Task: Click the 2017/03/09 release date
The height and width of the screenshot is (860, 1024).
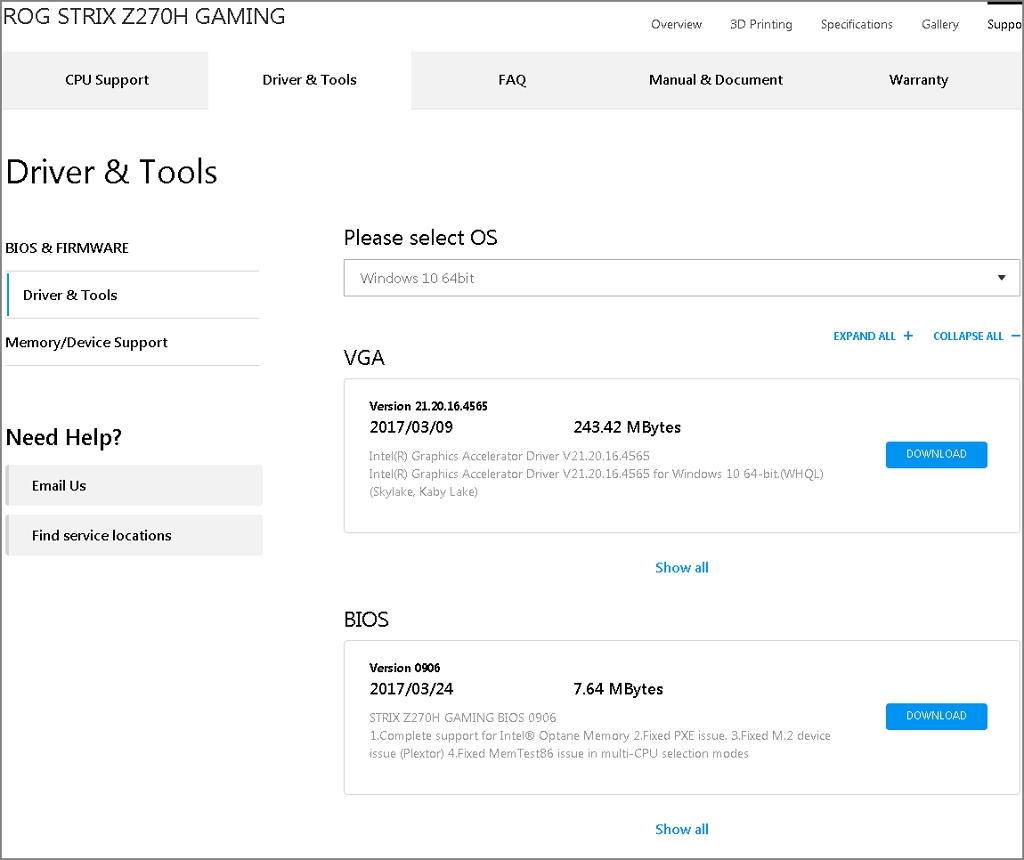Action: pos(411,428)
